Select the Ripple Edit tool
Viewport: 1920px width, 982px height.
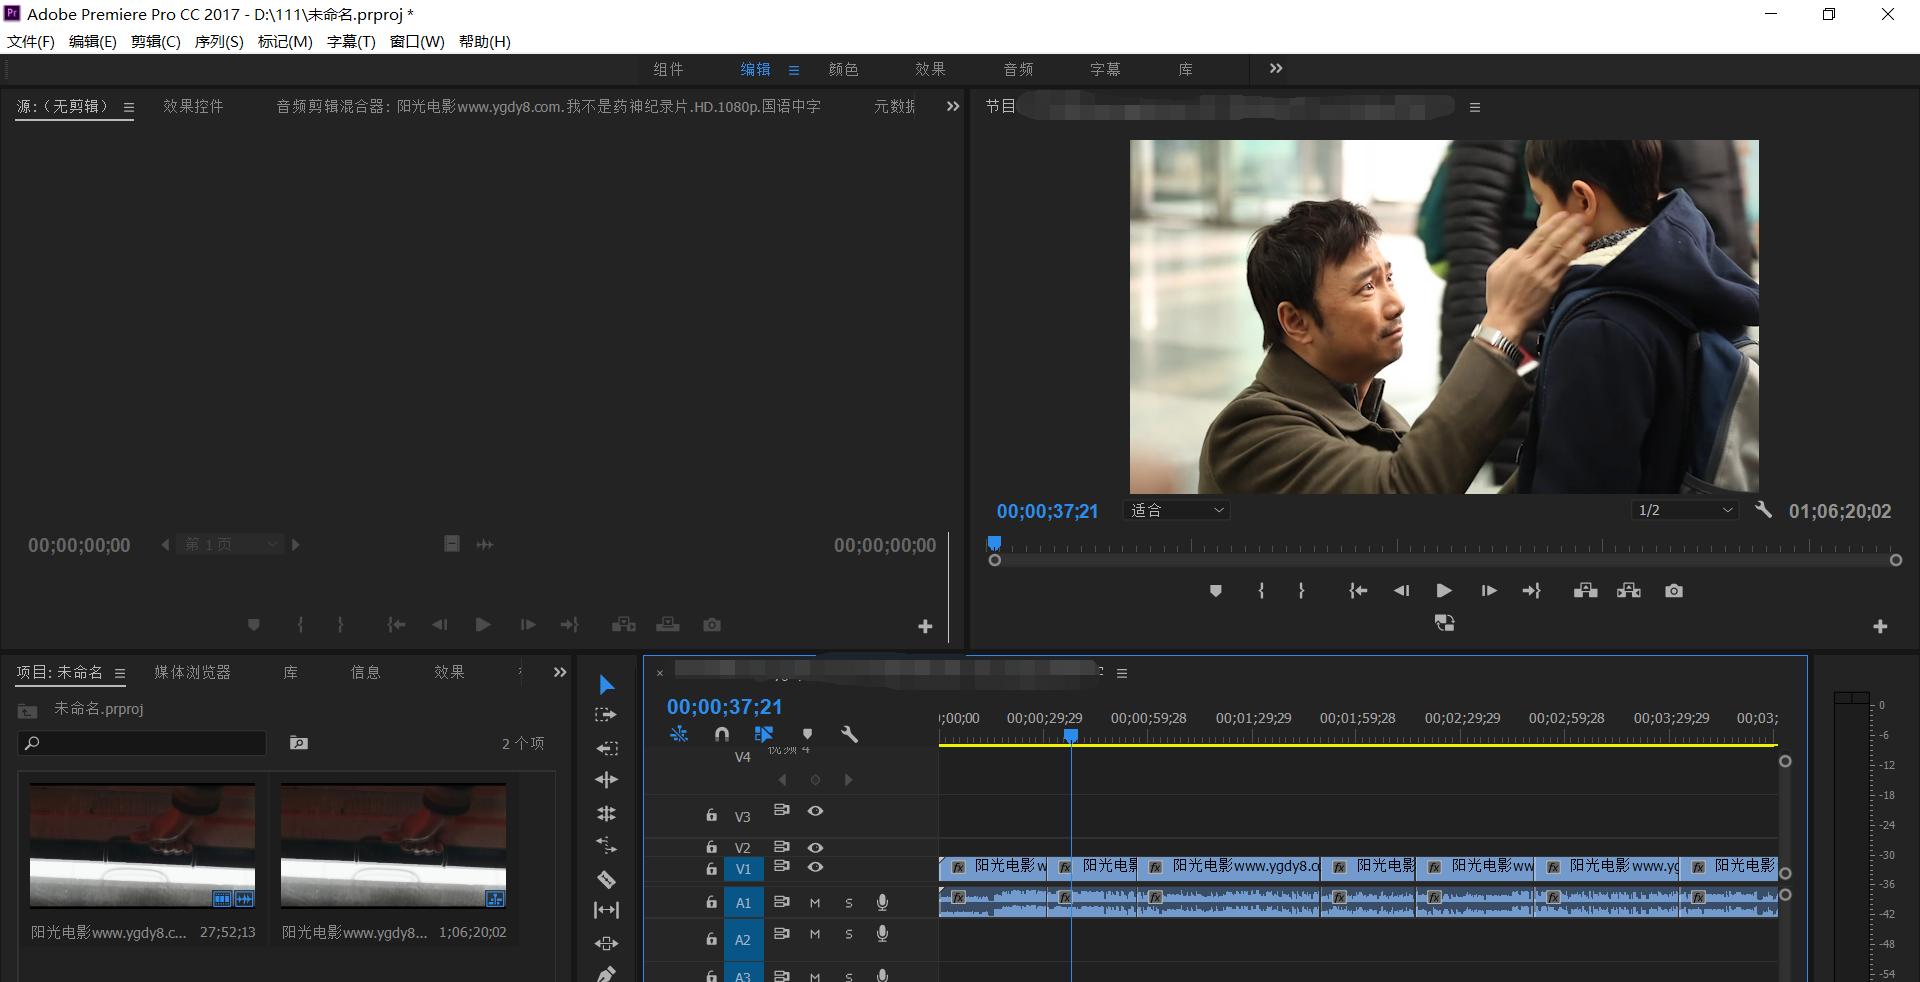pos(606,780)
